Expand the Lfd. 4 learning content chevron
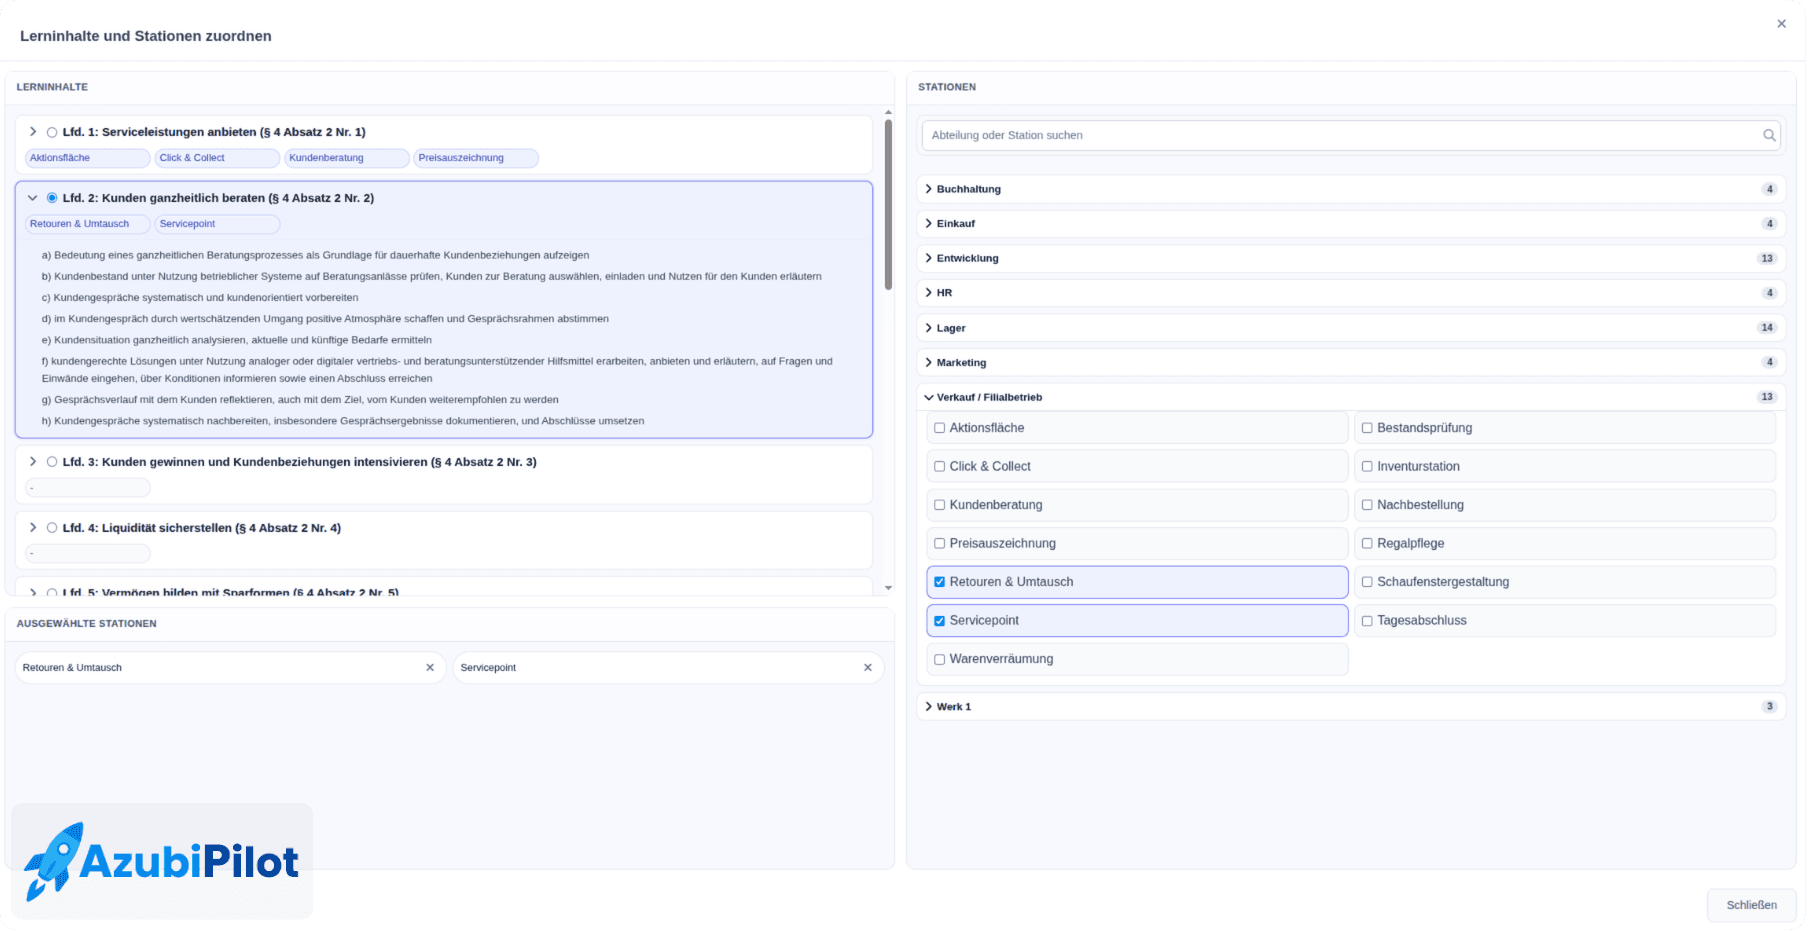Viewport: 1809px width, 931px height. (33, 528)
